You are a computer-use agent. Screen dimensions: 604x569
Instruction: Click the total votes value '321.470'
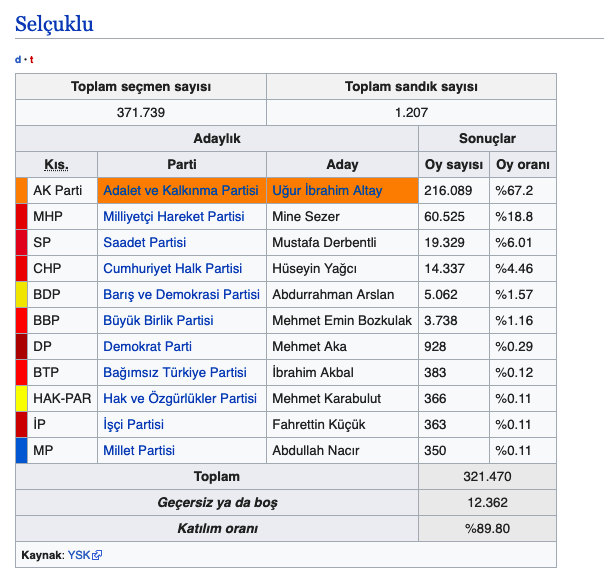click(x=487, y=477)
